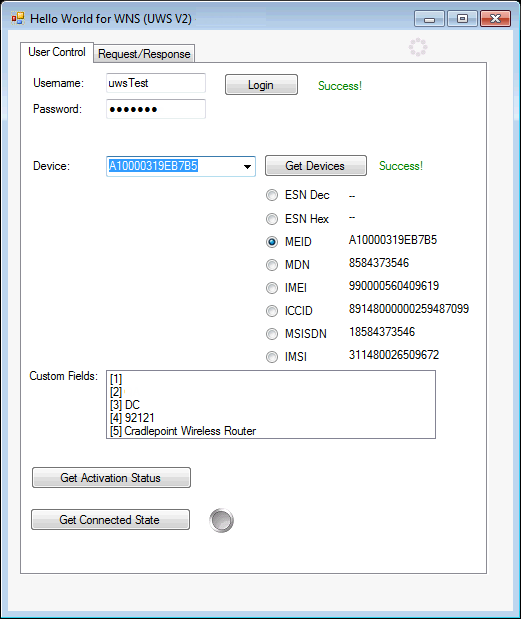Click into the Username input field
This screenshot has width=521, height=619.
click(x=156, y=83)
